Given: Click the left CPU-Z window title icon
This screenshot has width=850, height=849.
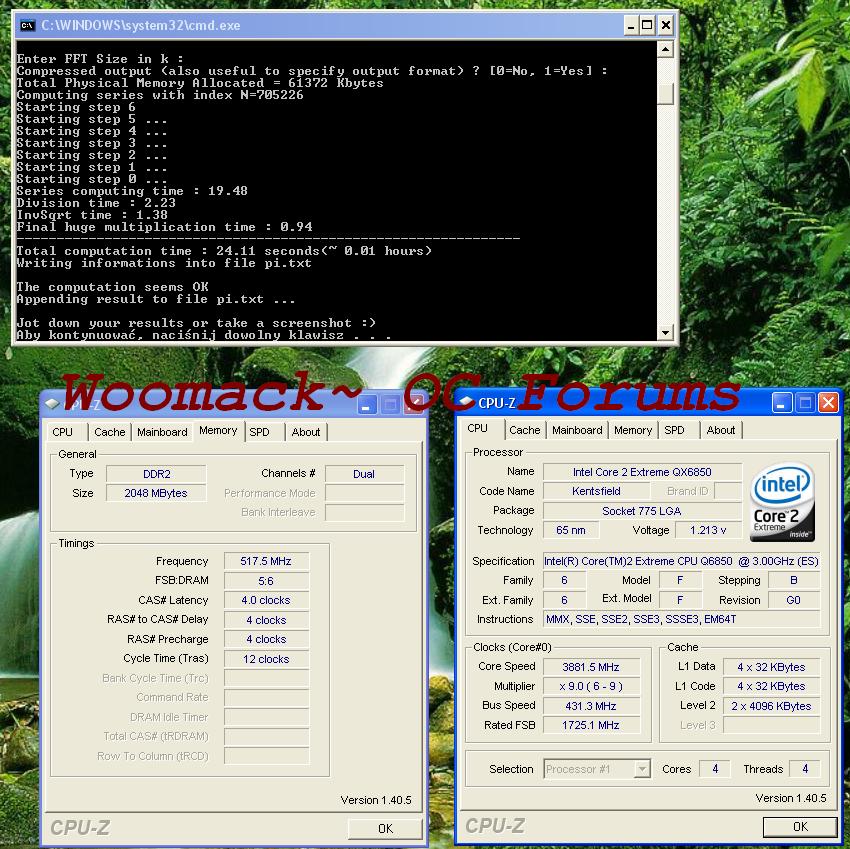Looking at the screenshot, I should (x=52, y=403).
